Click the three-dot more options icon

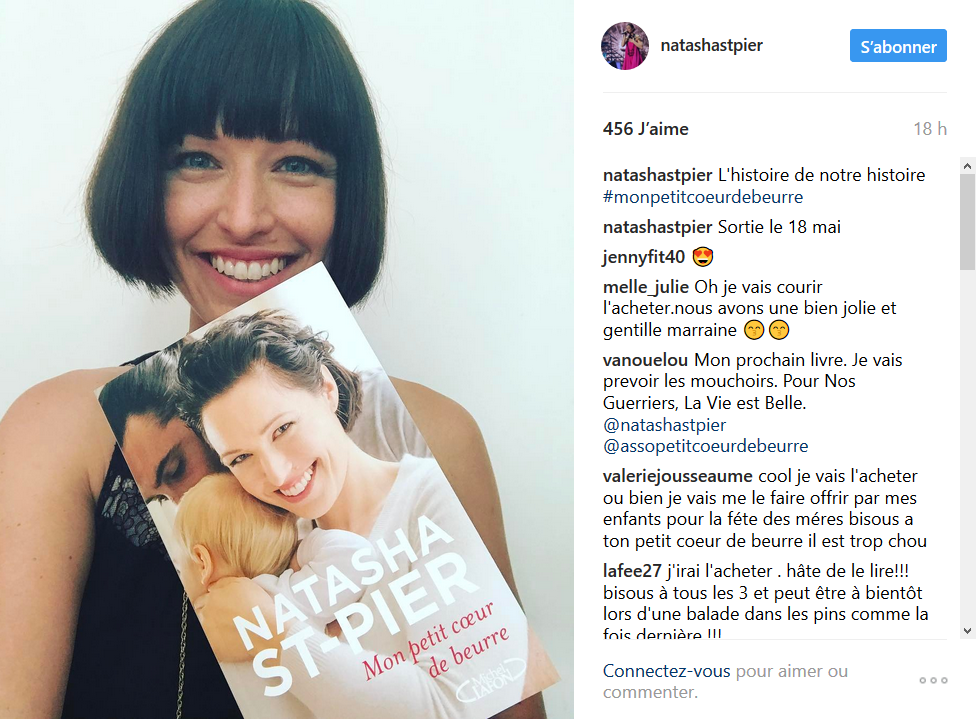[933, 680]
